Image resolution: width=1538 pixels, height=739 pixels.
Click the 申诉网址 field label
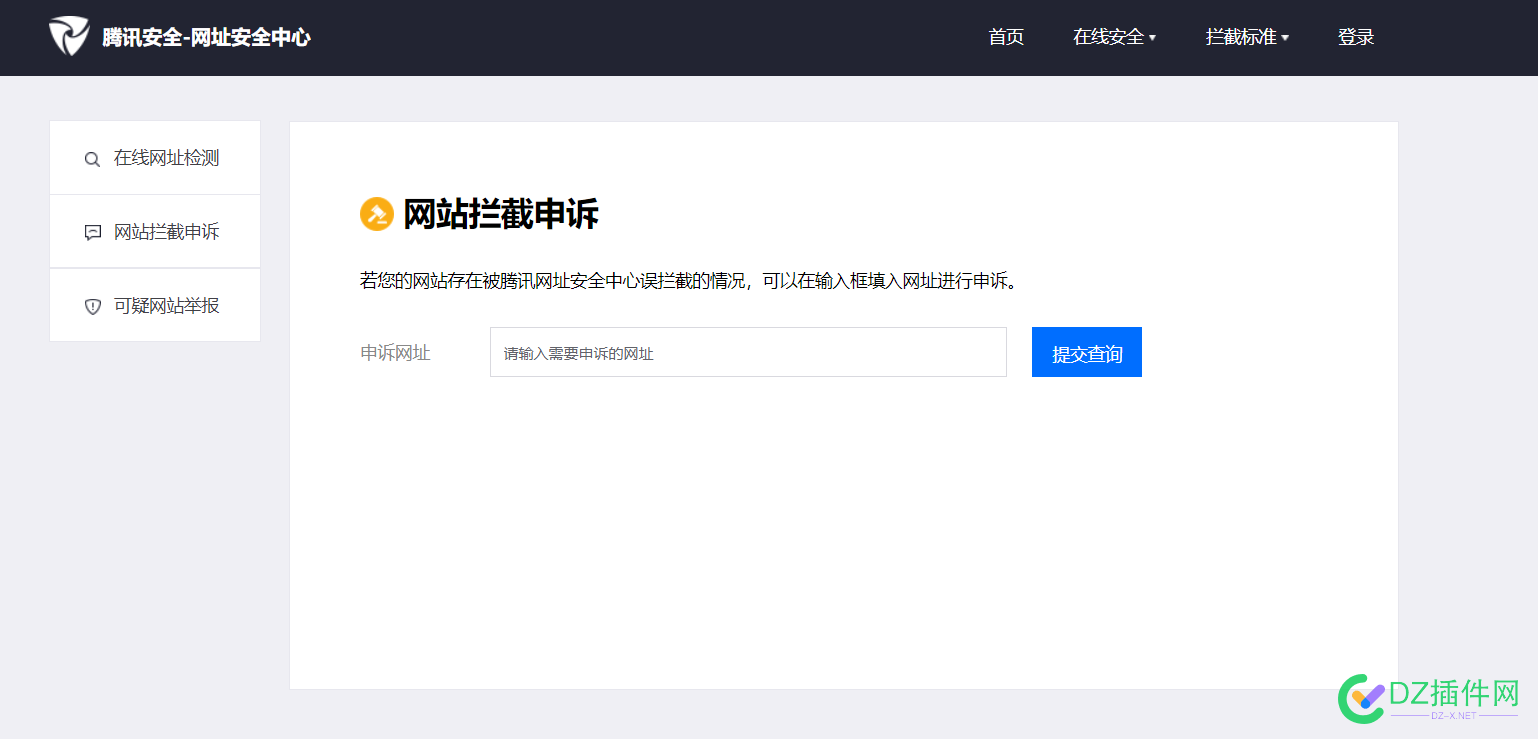click(x=395, y=353)
